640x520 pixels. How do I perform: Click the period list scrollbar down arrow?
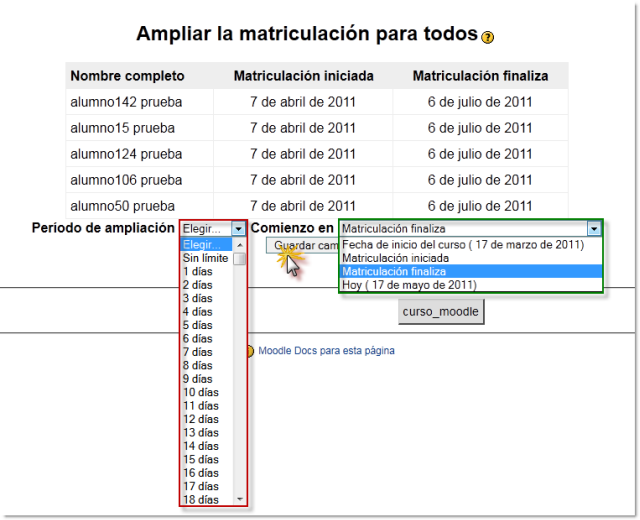tap(239, 498)
